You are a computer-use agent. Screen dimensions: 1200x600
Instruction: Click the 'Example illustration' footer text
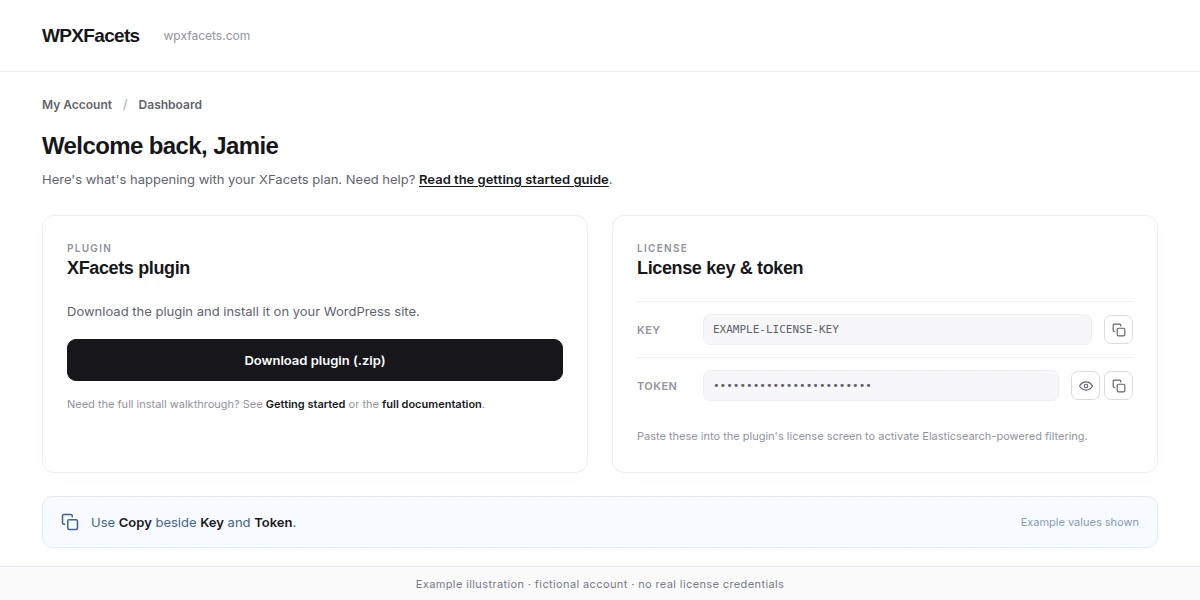600,584
